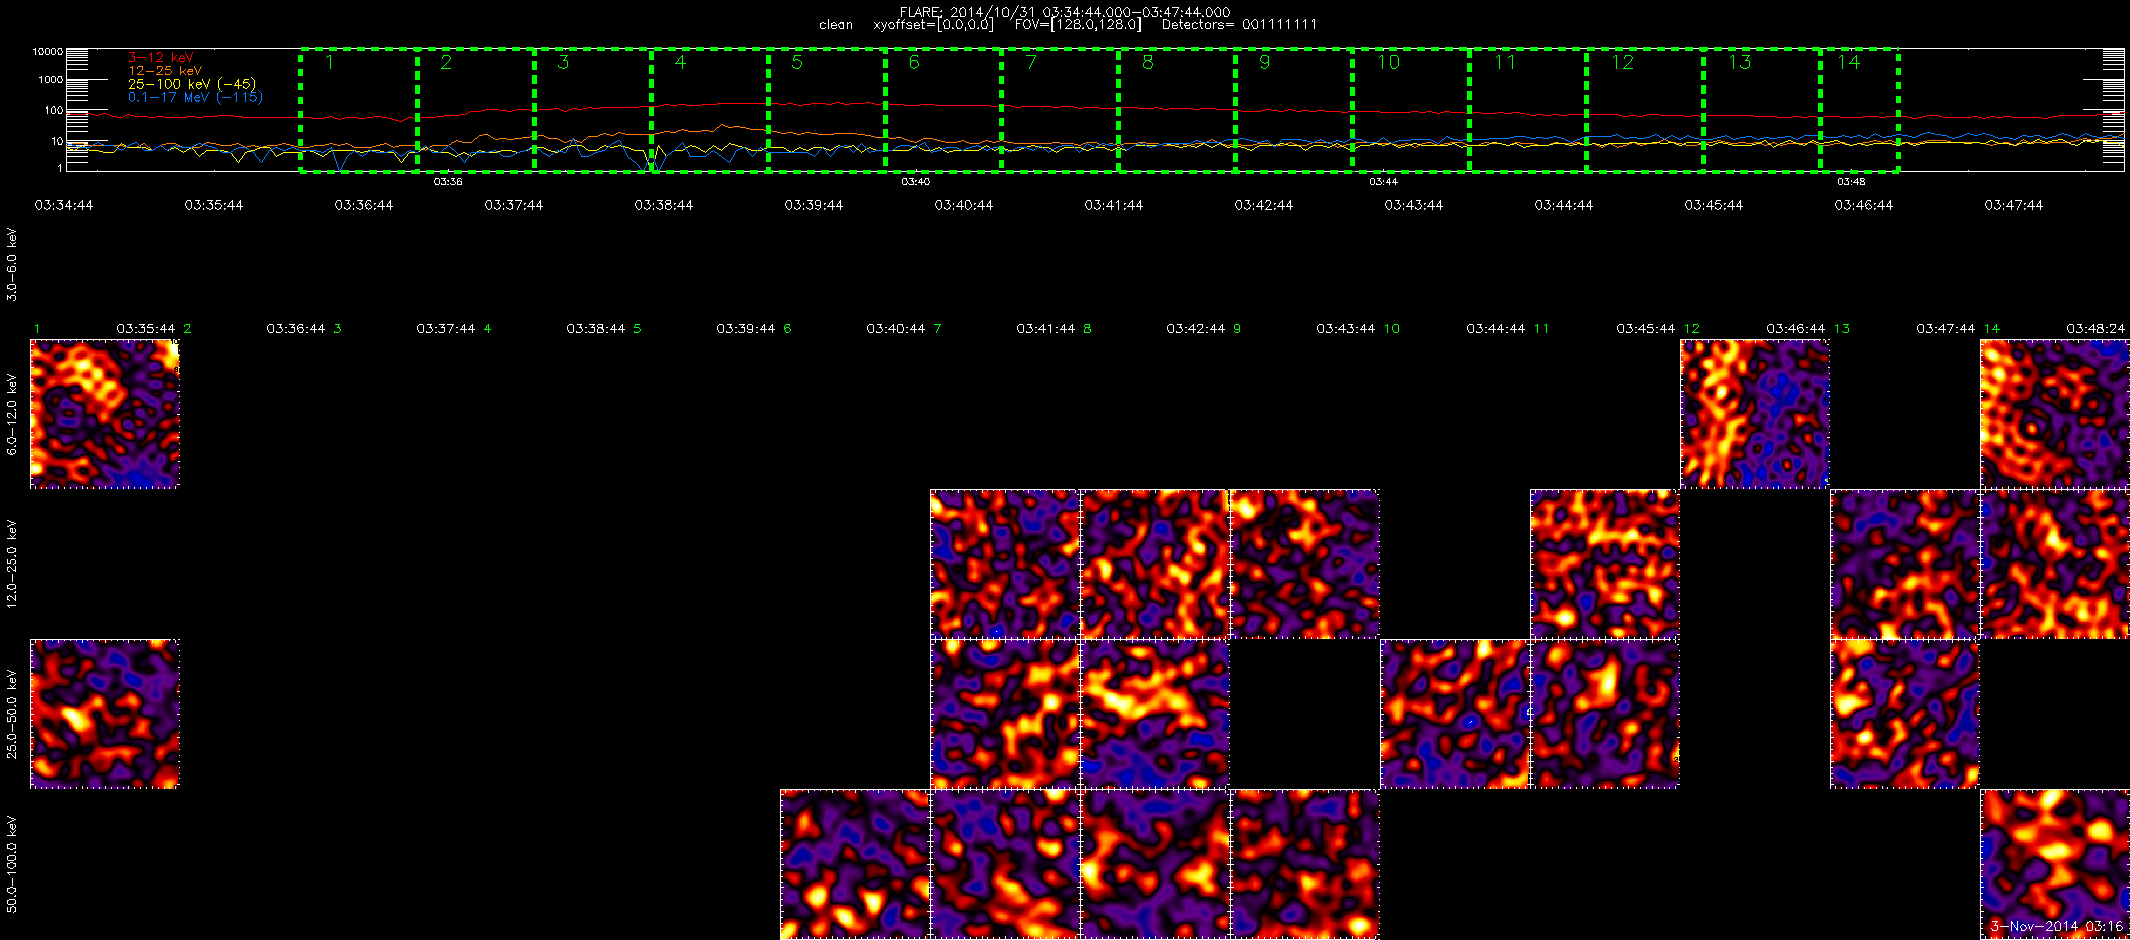Click the '03:40' minor tick label under light curve
Viewport: 2130px width, 940px height.
point(916,182)
